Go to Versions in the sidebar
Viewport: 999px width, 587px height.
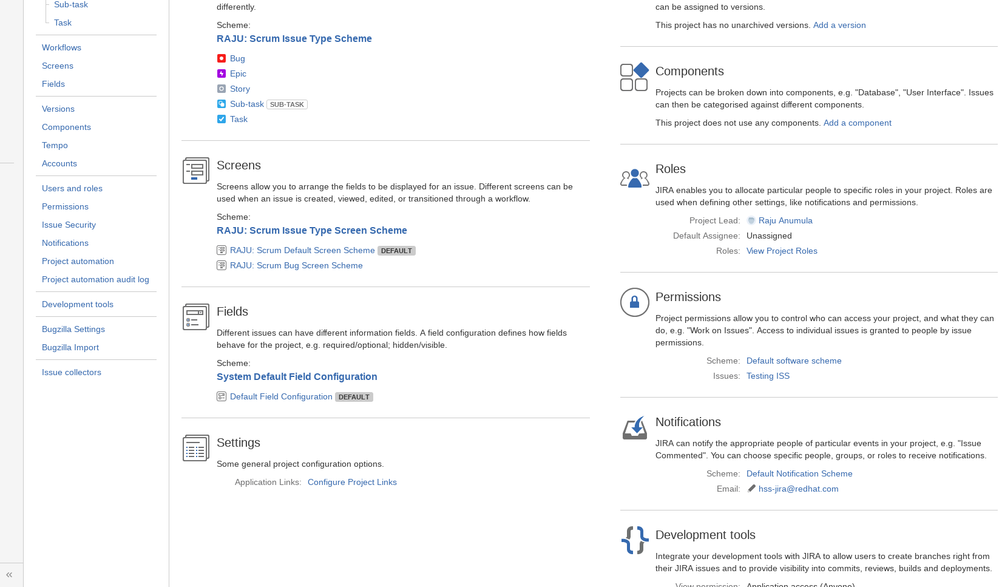coord(58,109)
